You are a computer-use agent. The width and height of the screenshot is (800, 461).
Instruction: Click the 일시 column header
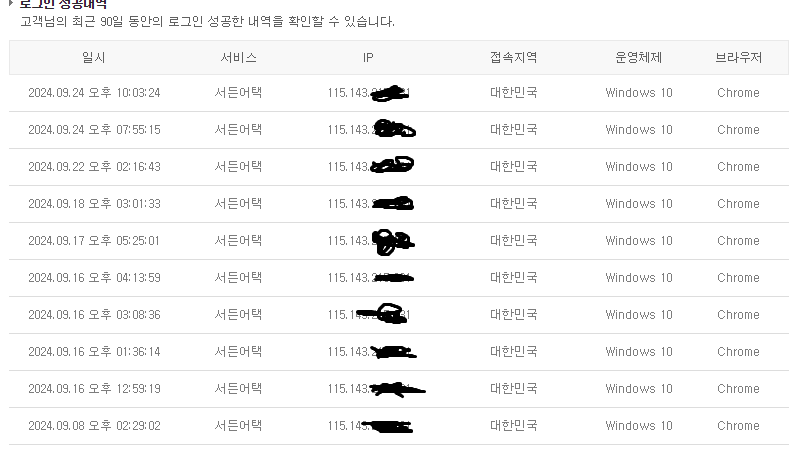94,58
